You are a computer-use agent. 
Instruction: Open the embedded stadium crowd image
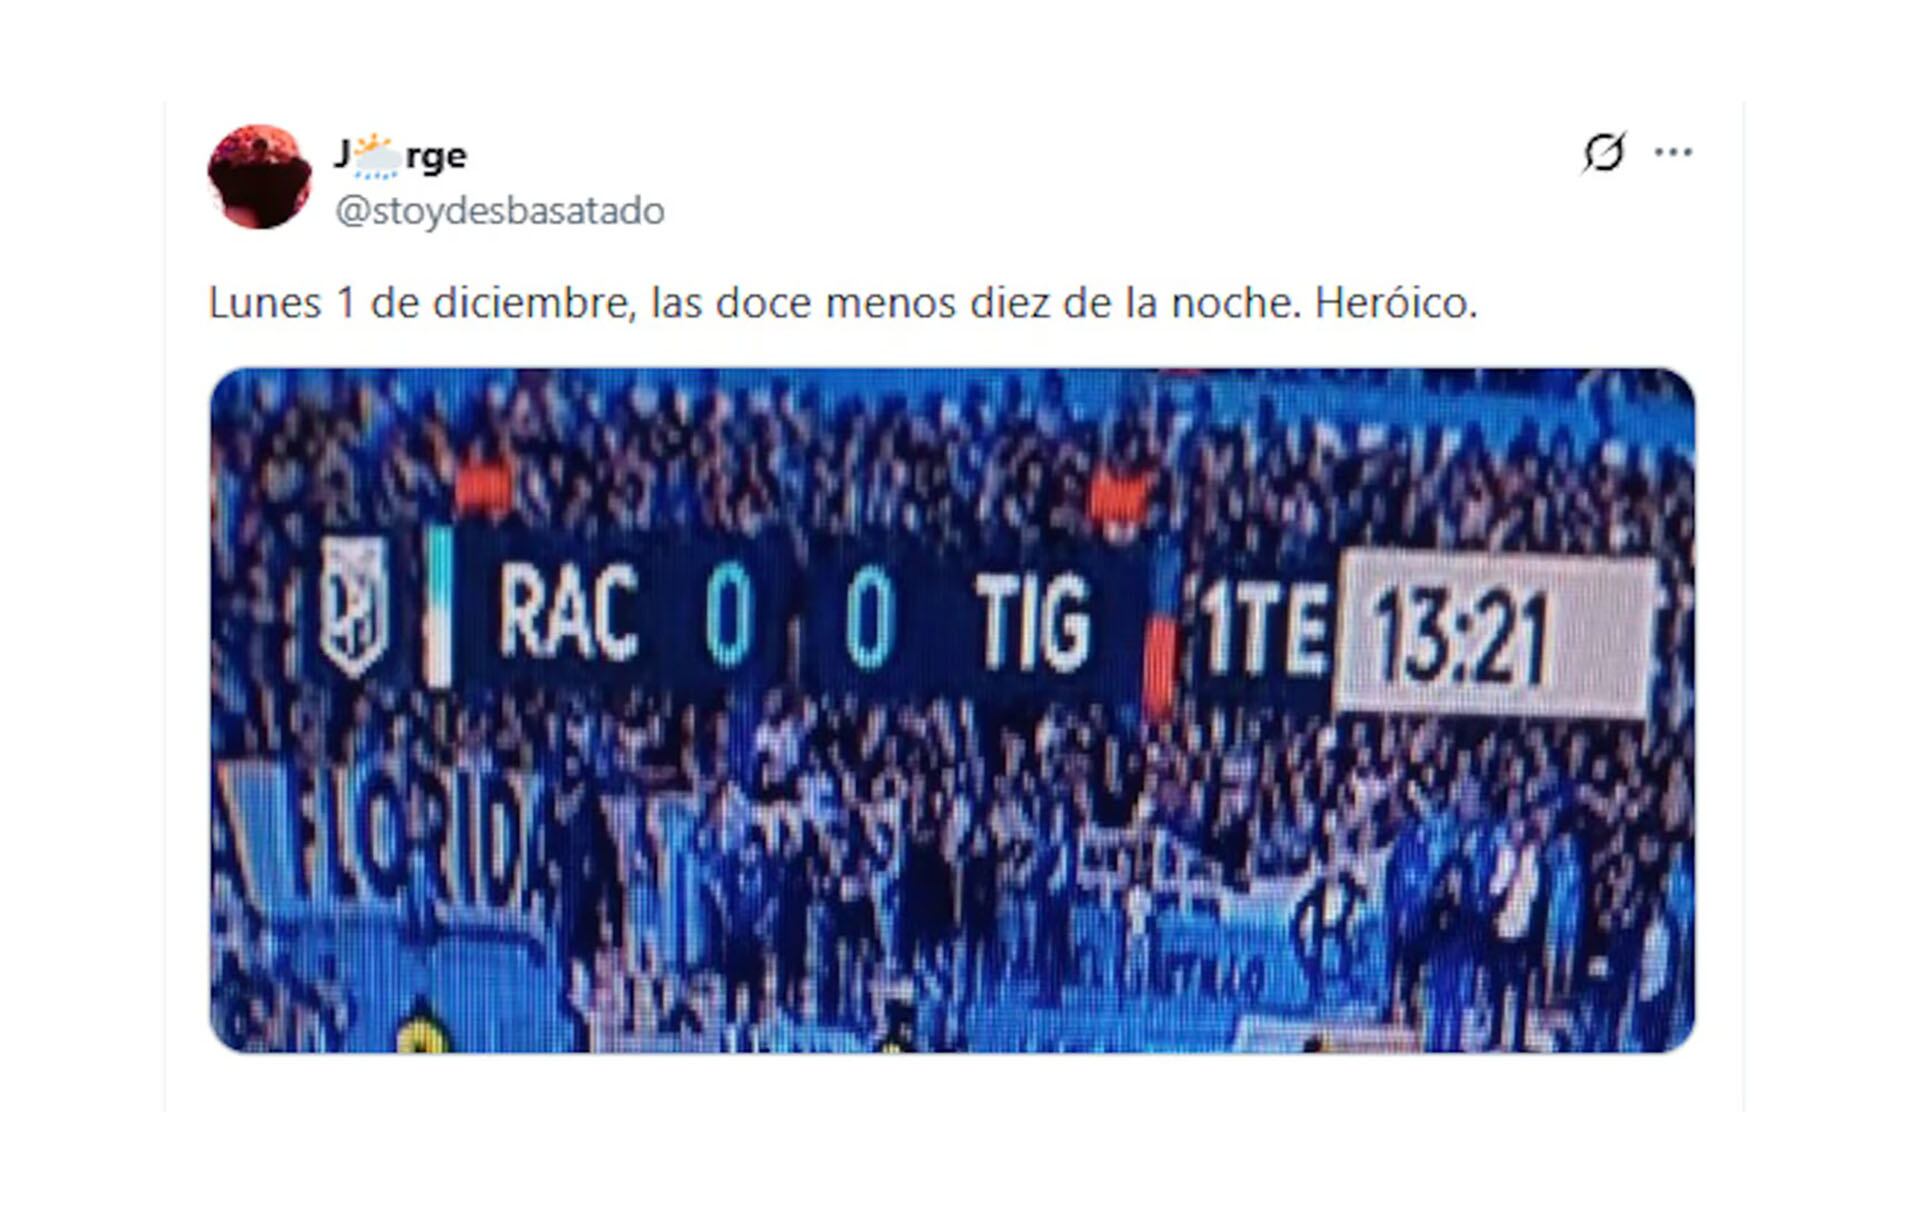[x=952, y=710]
